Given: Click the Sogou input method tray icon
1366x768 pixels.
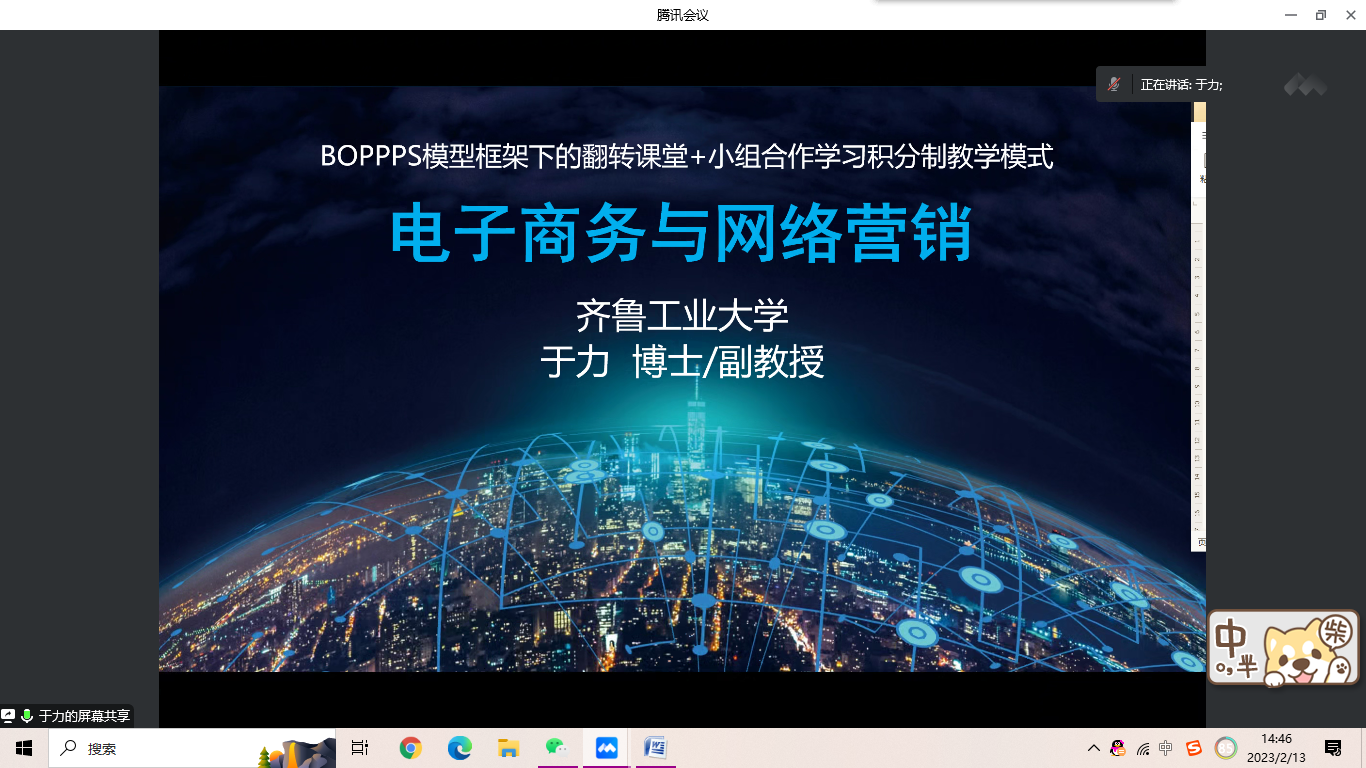Looking at the screenshot, I should point(1194,748).
